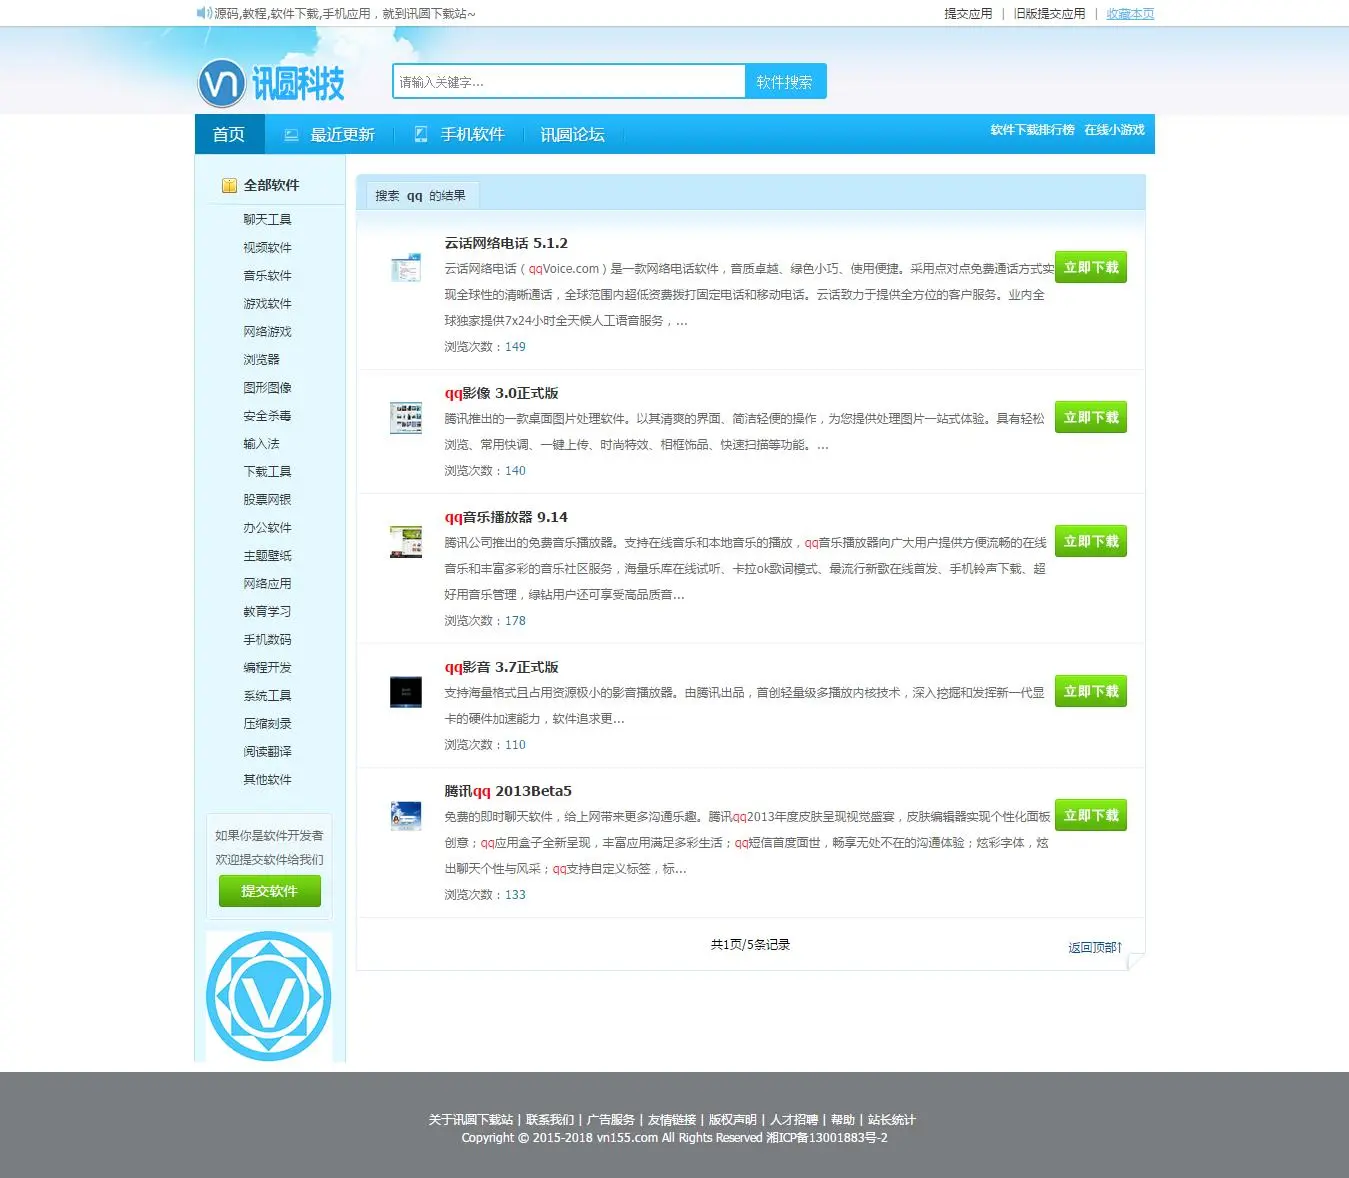Select 教育学习 category

(267, 611)
